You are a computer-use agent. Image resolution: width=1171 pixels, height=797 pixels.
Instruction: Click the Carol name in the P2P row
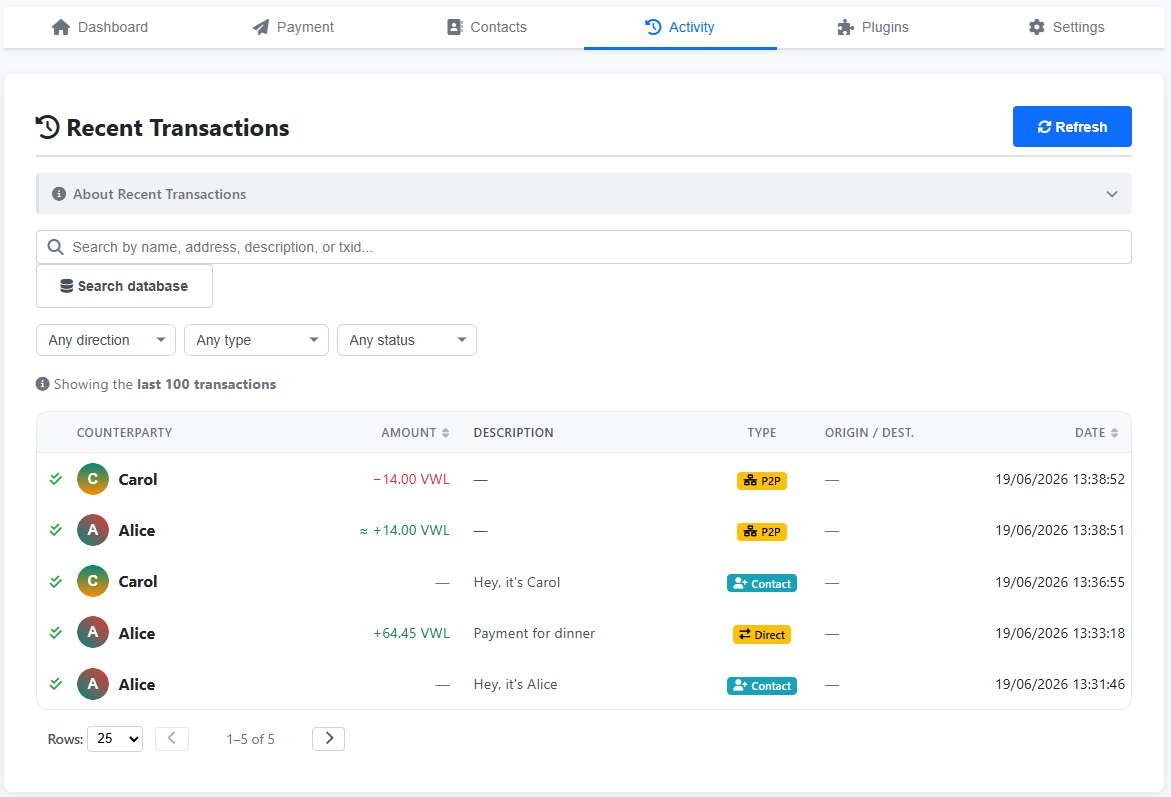138,480
